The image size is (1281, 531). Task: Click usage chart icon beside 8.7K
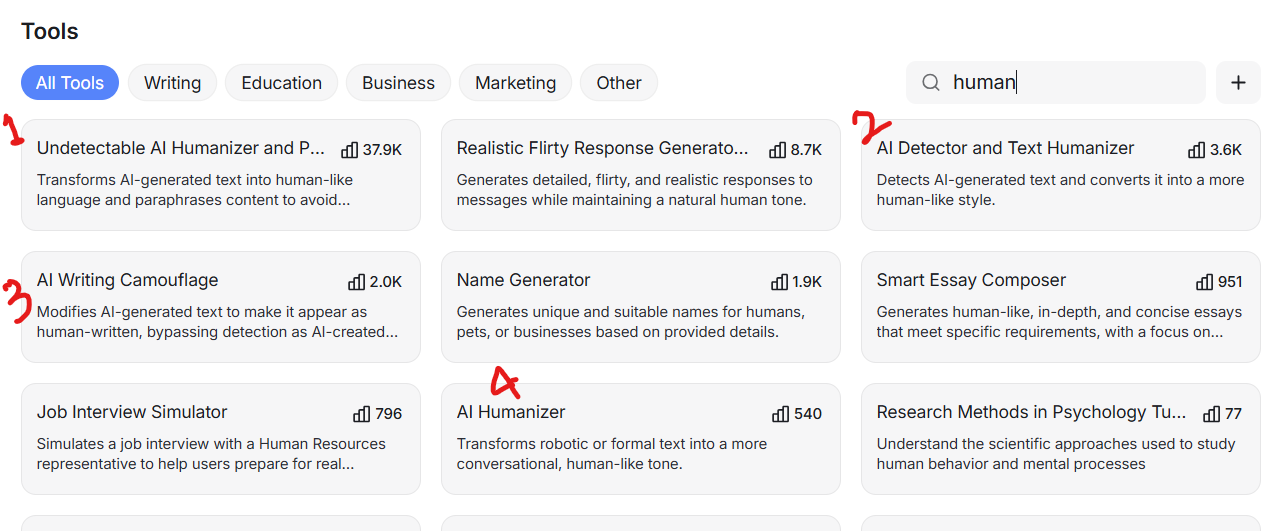[777, 150]
